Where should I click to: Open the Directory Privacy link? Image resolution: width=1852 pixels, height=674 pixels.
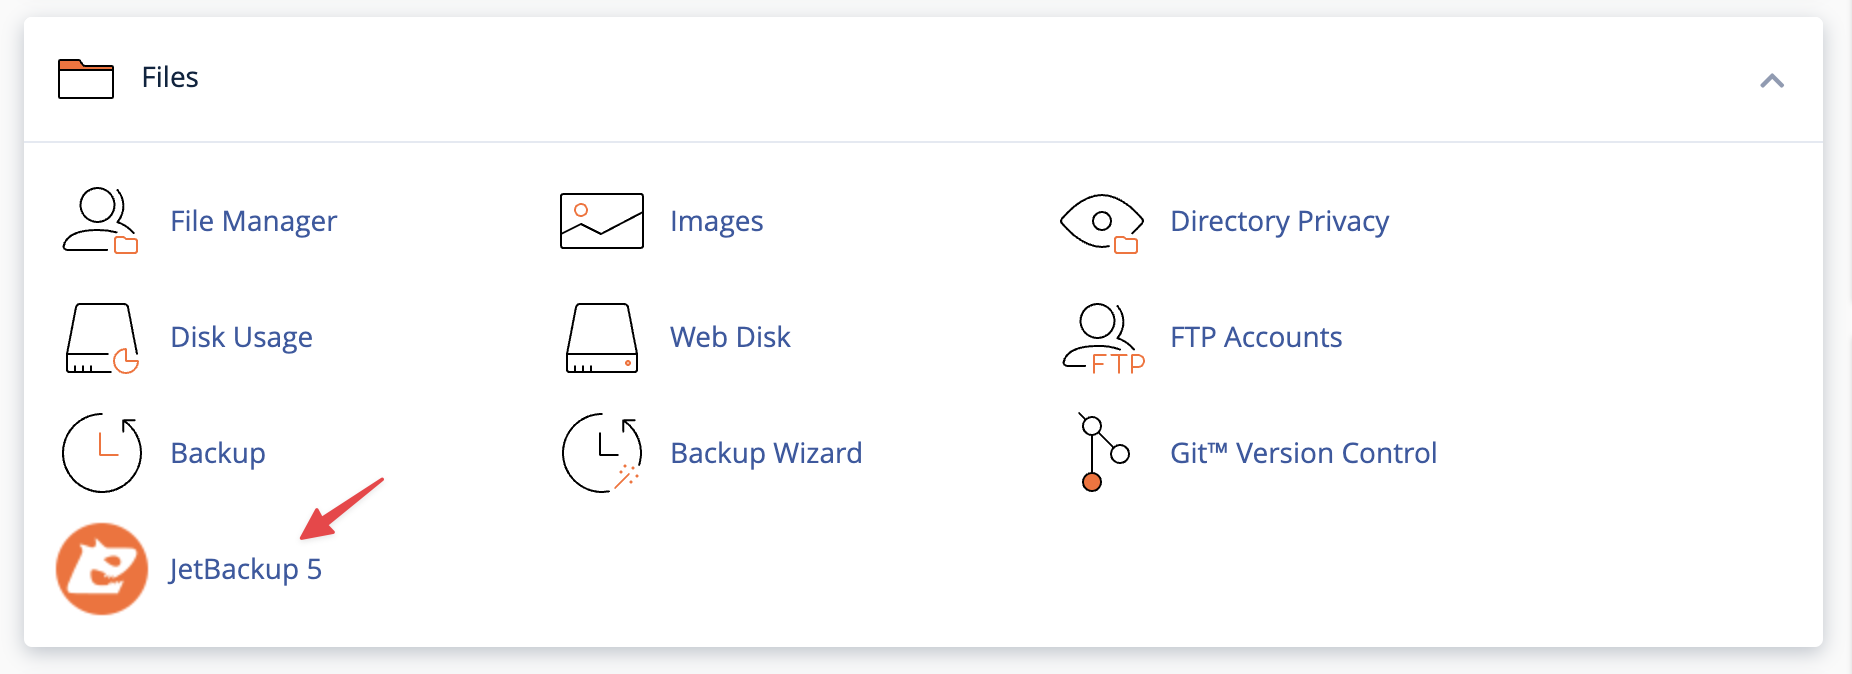1280,221
